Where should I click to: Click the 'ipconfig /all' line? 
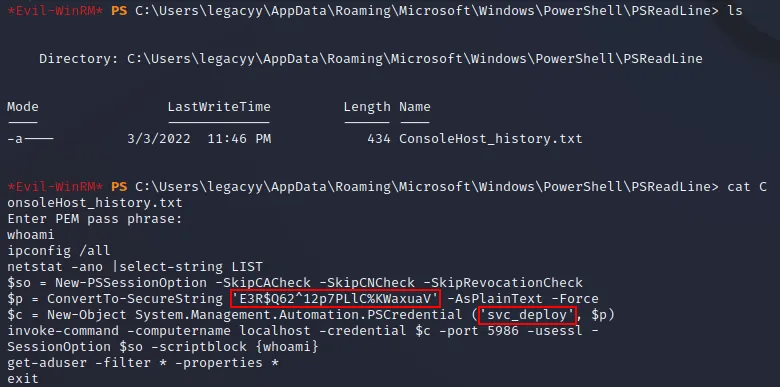coord(59,250)
